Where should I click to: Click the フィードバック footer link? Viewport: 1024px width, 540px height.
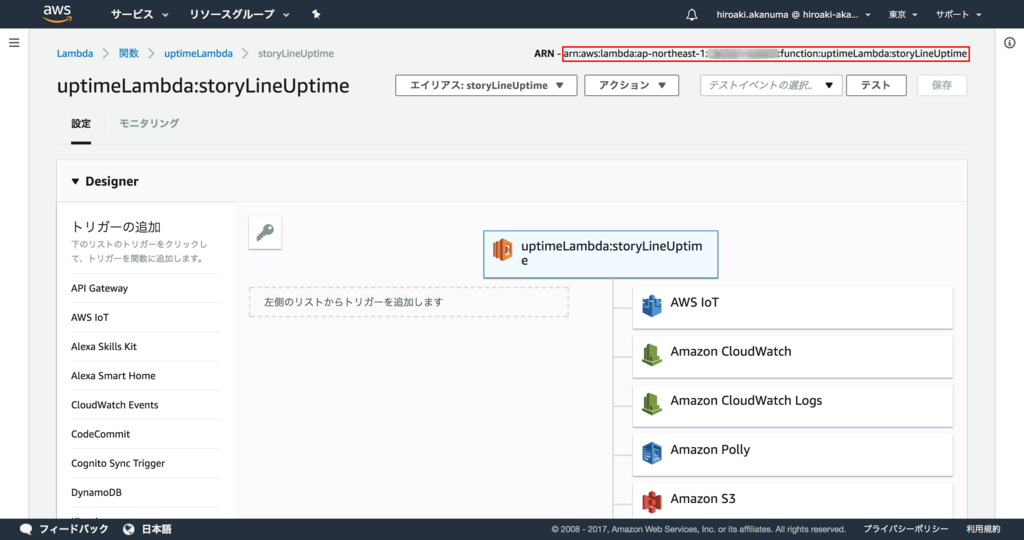click(x=73, y=529)
